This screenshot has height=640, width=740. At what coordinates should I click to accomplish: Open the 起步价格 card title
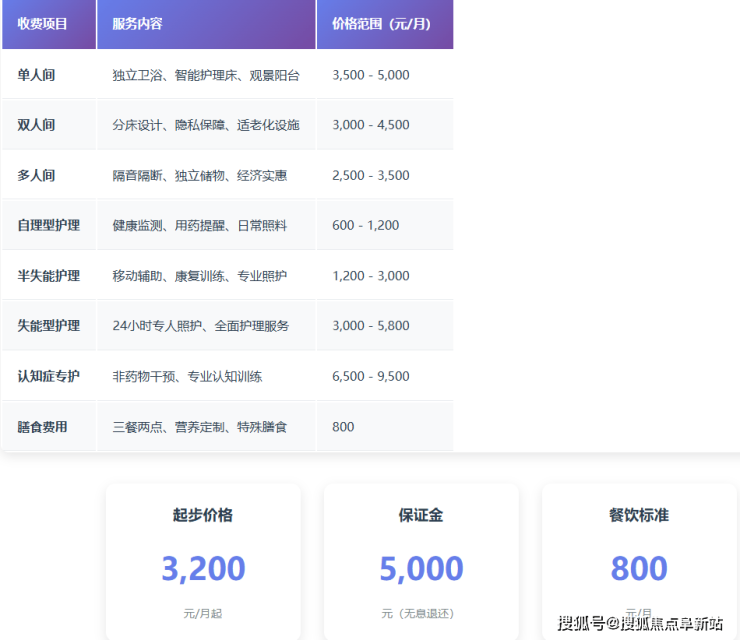pyautogui.click(x=203, y=515)
